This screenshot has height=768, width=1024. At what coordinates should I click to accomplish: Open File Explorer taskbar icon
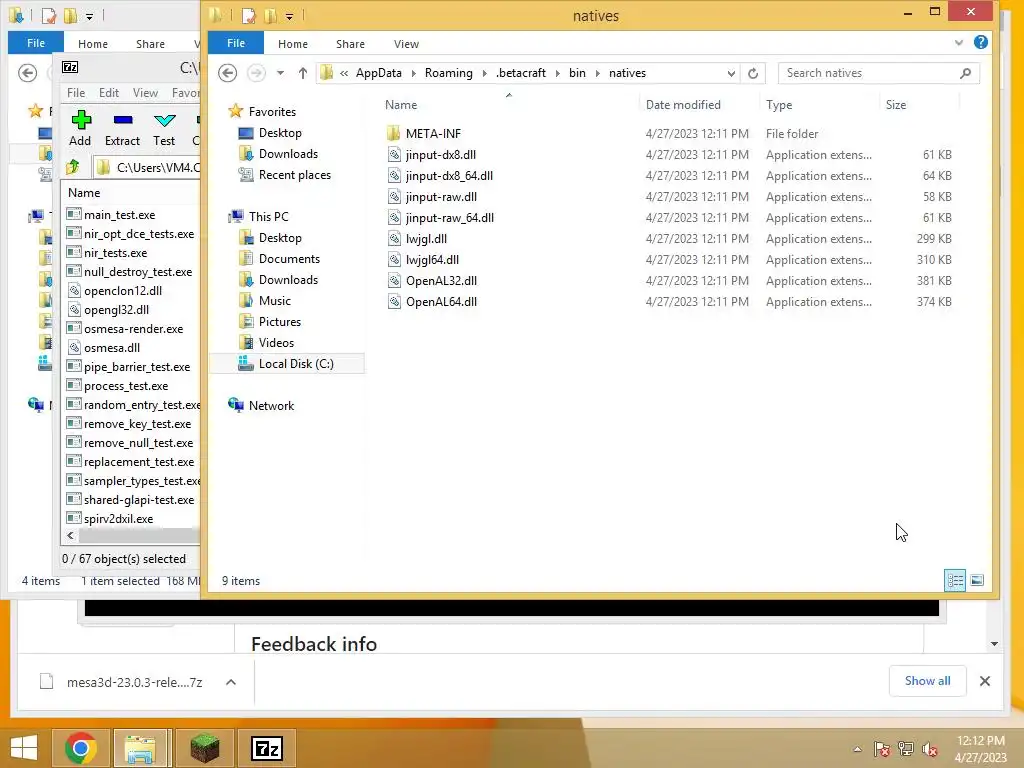pos(140,748)
